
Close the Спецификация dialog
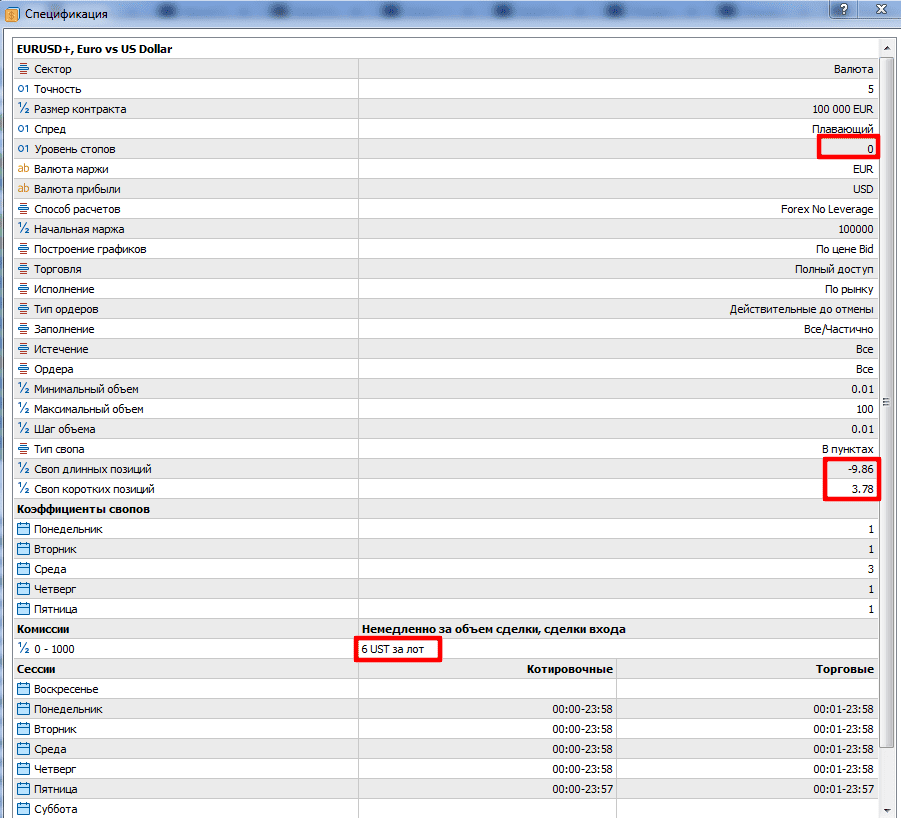coord(880,9)
